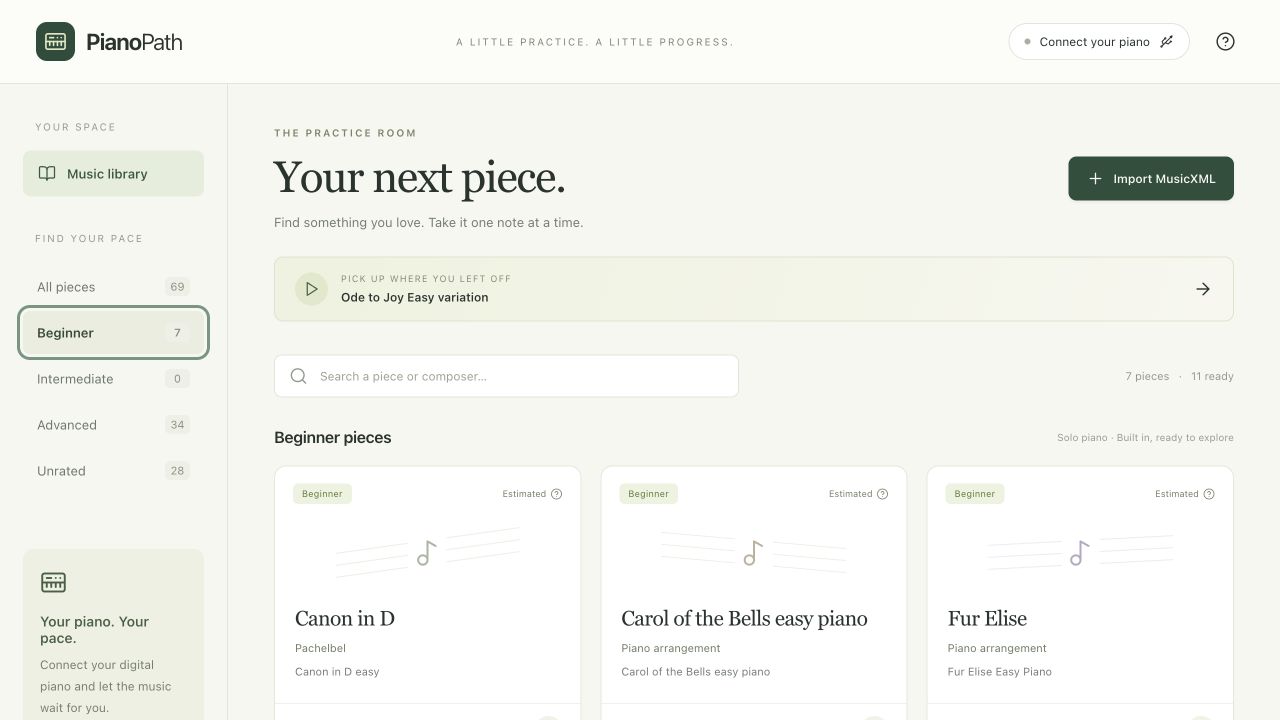Open the Fur Elise piece card
Screen dimensions: 1280x720
1080,593
